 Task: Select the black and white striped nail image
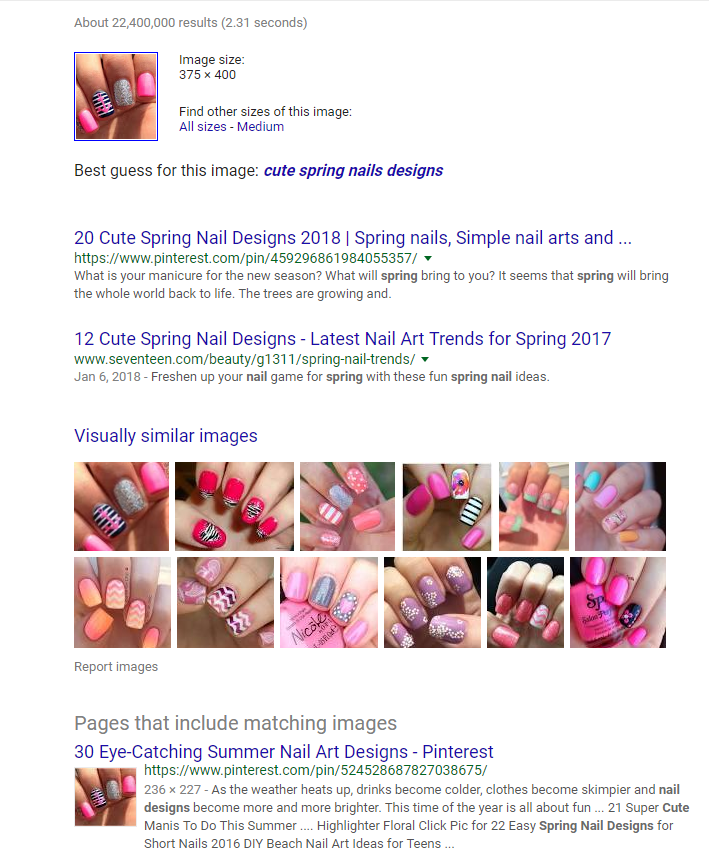pyautogui.click(x=447, y=506)
